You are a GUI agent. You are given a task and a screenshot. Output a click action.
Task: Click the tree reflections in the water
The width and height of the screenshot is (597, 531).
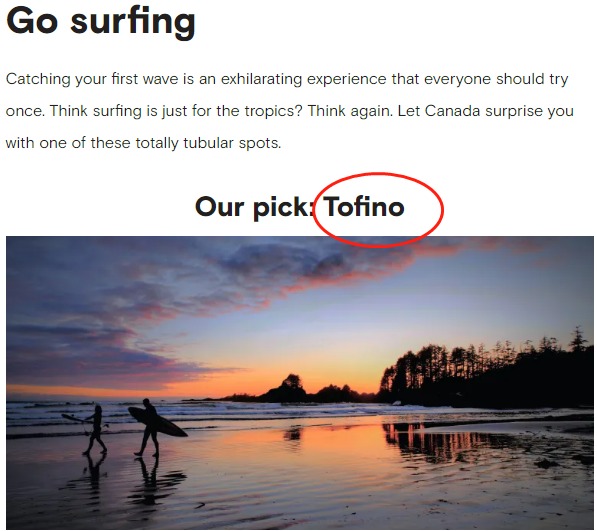438,438
